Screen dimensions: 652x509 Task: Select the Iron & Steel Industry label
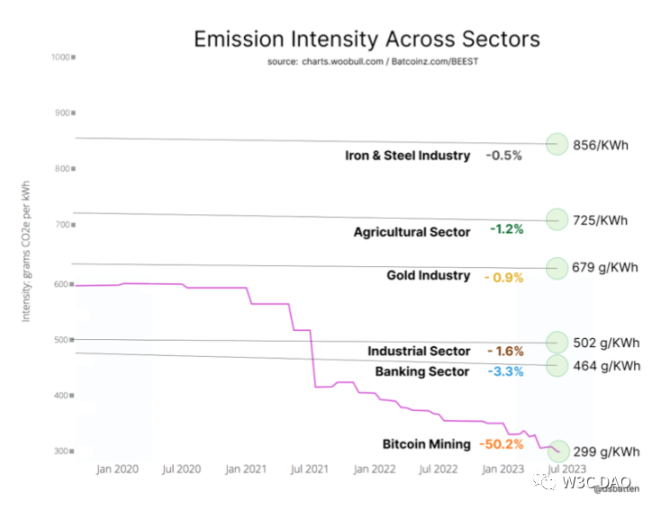407,155
